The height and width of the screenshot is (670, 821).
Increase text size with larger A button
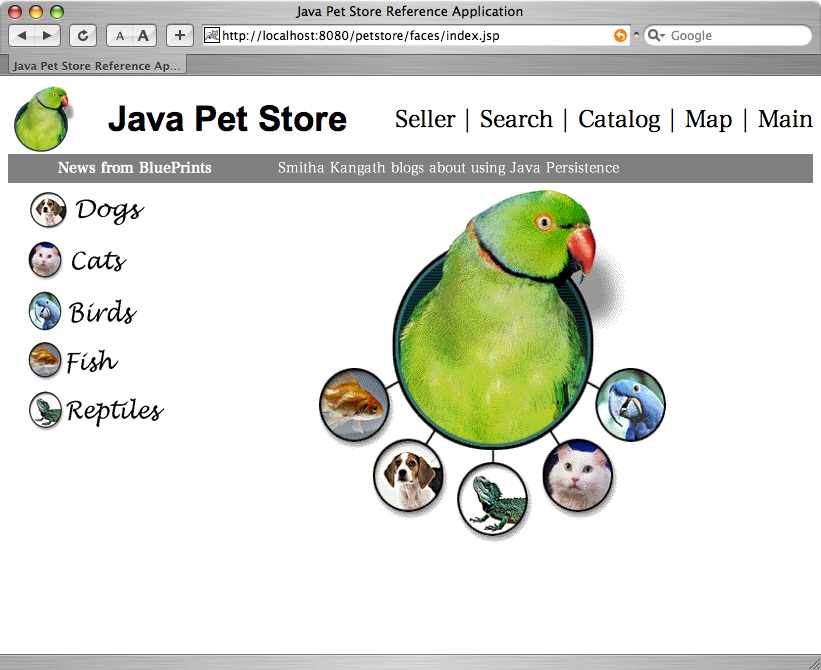[x=143, y=35]
